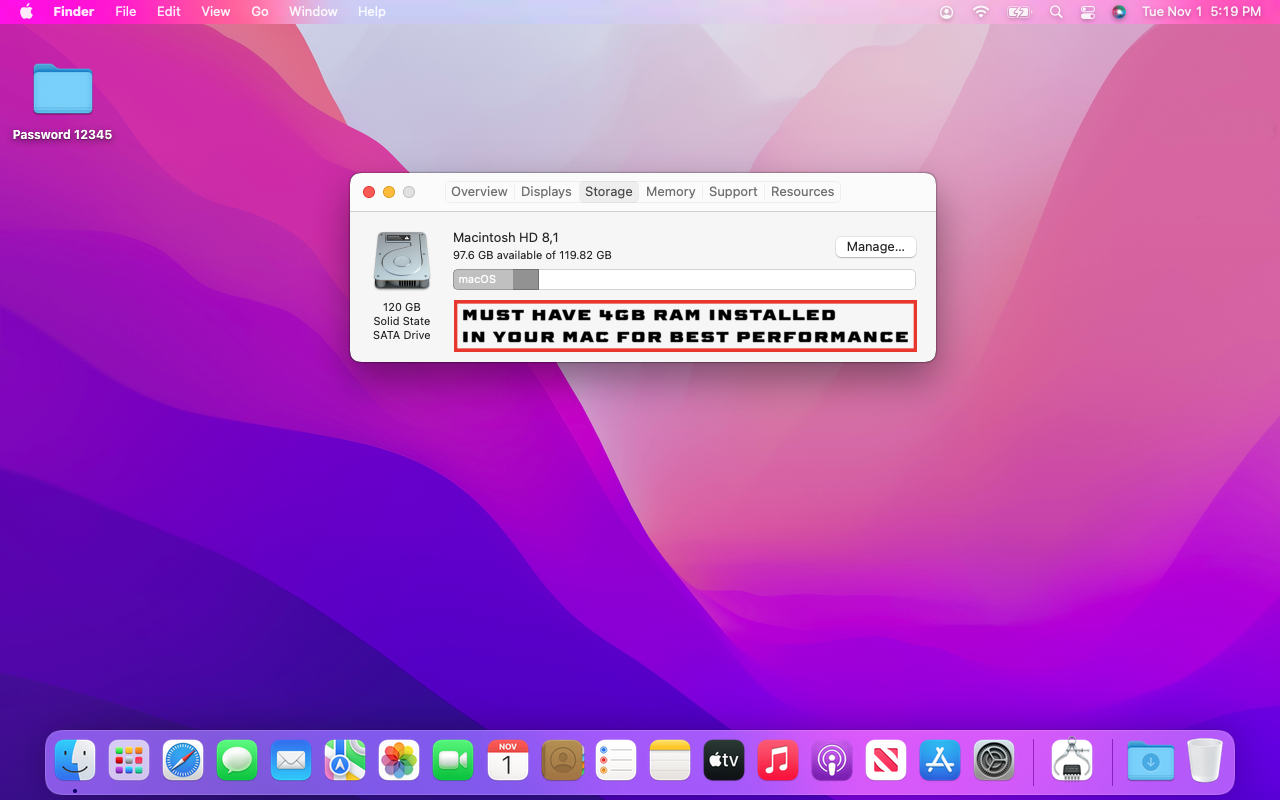Open Downloads folder in the Dock
Screen dimensions: 1280x800
(x=1150, y=760)
